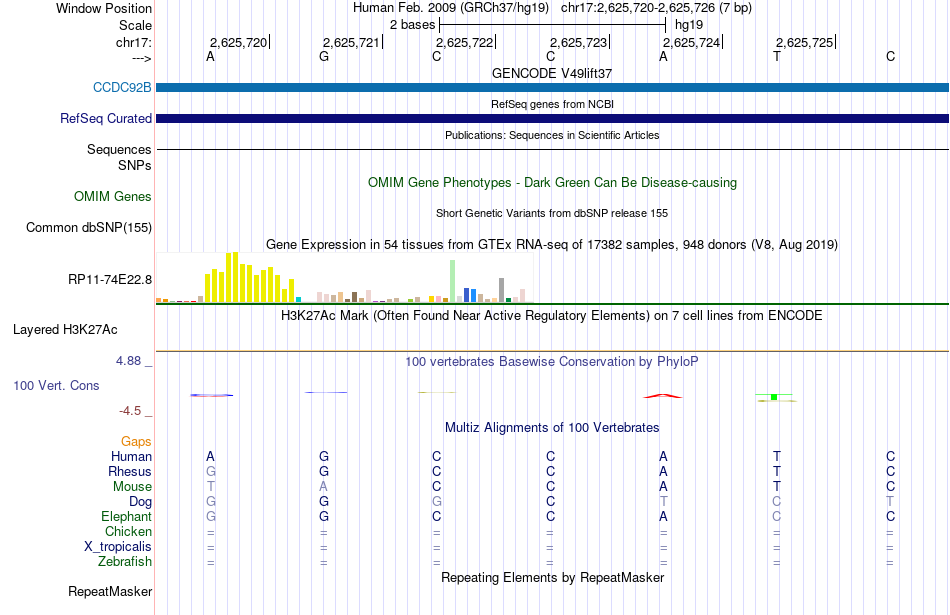Click the RP11-74E22.8 GTEx expression label
Viewport: 950px width, 615px height.
pyautogui.click(x=110, y=279)
